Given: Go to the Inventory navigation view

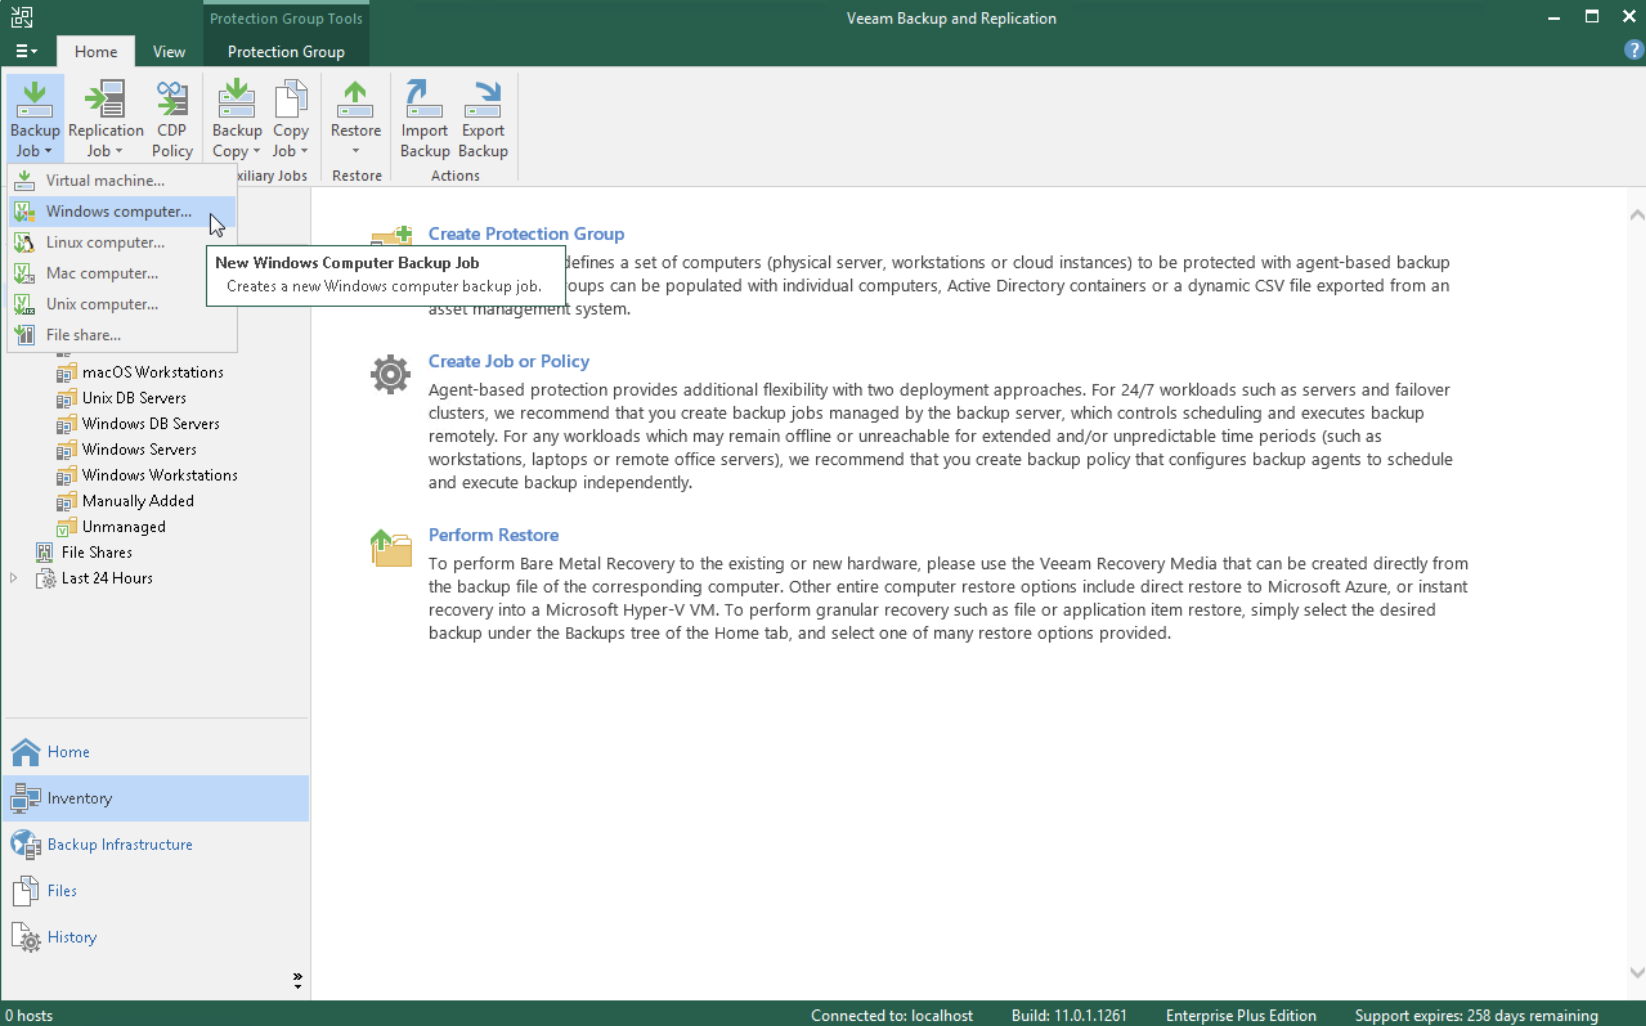Looking at the screenshot, I should coord(156,798).
